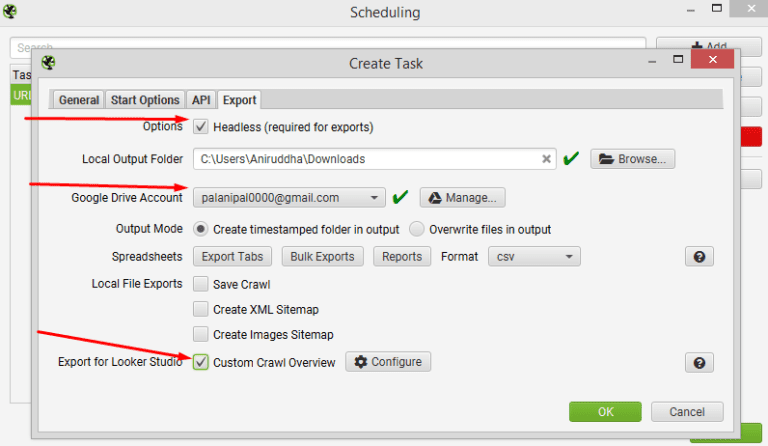
Task: Switch to the General tab
Action: click(79, 100)
